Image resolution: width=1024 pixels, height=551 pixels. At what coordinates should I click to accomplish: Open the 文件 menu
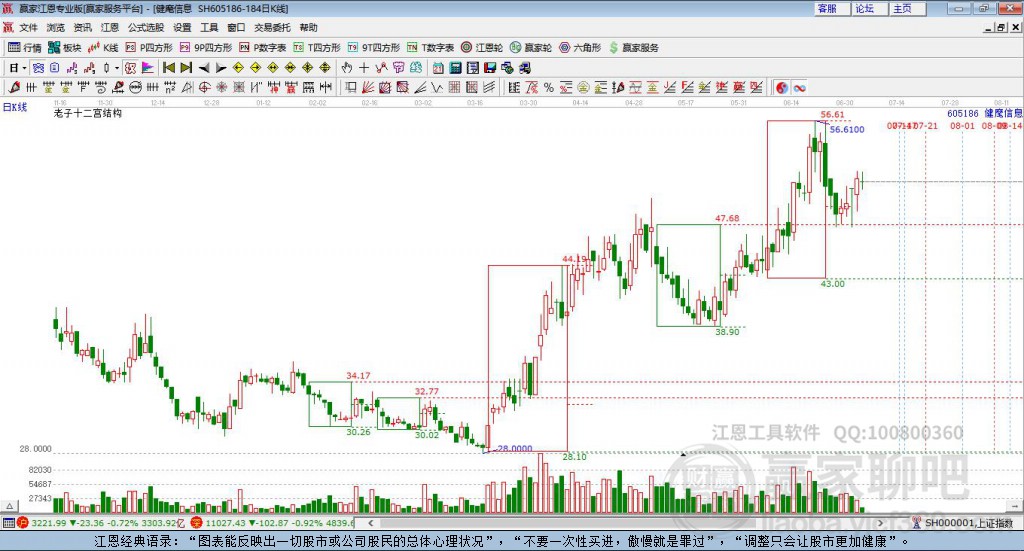(29, 27)
